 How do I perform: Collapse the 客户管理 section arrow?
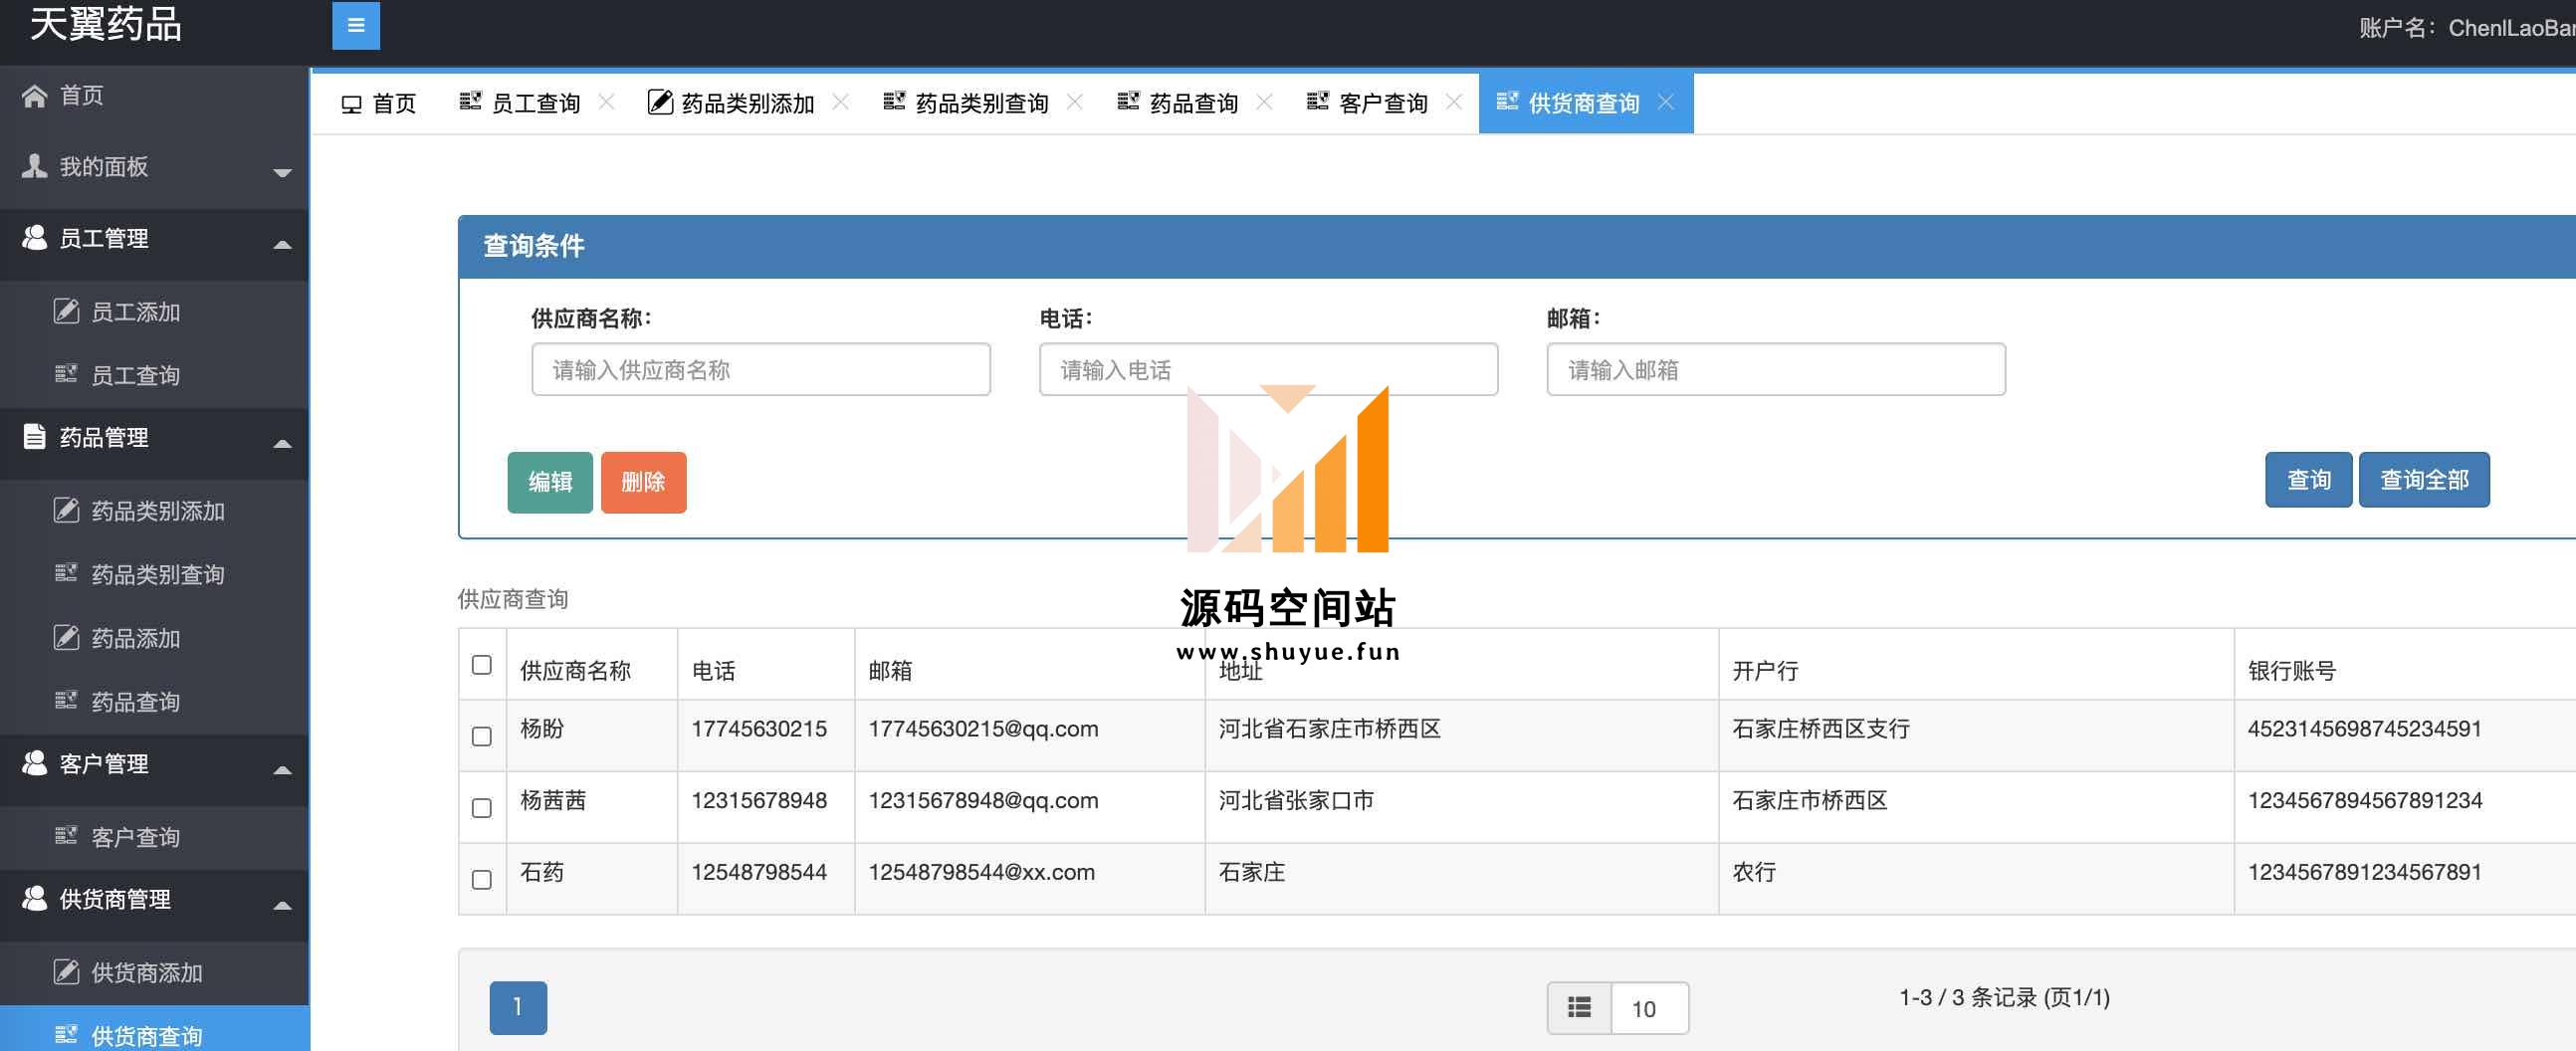coord(283,770)
